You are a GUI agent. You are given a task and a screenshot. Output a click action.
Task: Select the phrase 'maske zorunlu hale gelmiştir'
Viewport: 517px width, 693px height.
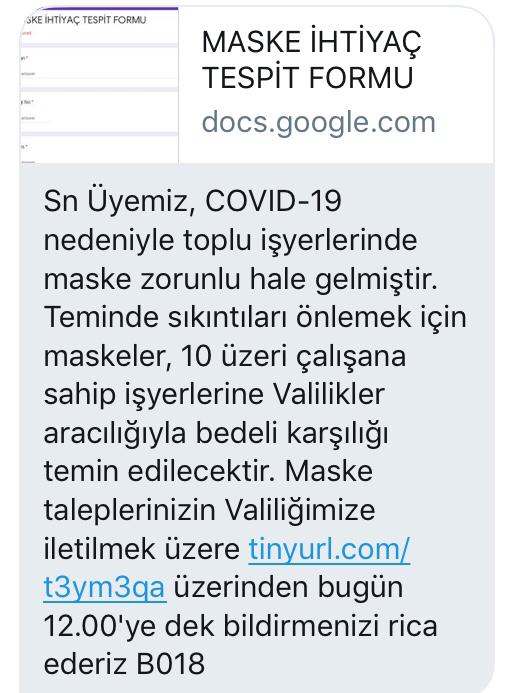tap(240, 280)
